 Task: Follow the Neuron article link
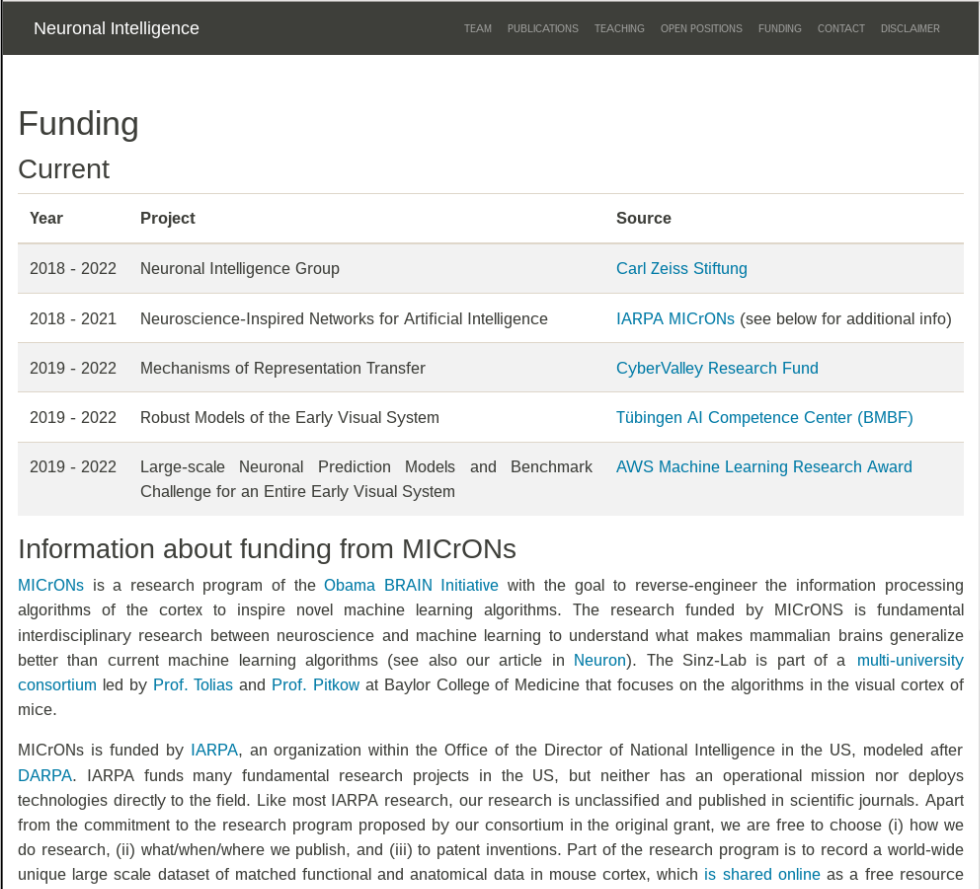pyautogui.click(x=599, y=661)
